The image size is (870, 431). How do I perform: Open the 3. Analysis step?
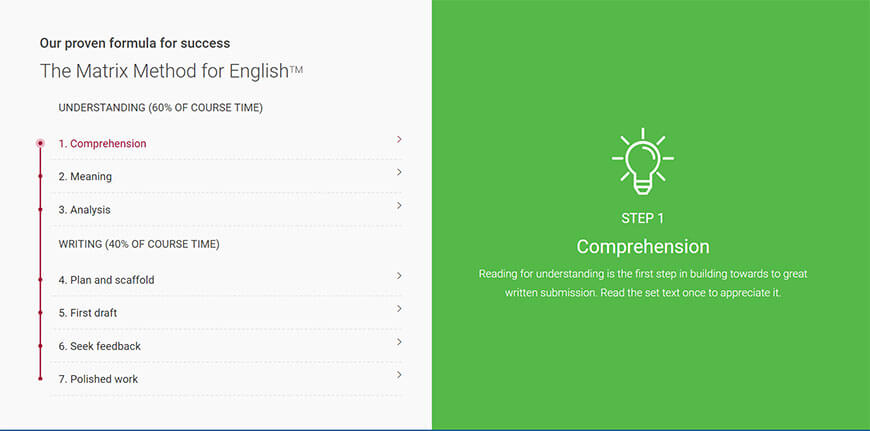(x=226, y=210)
